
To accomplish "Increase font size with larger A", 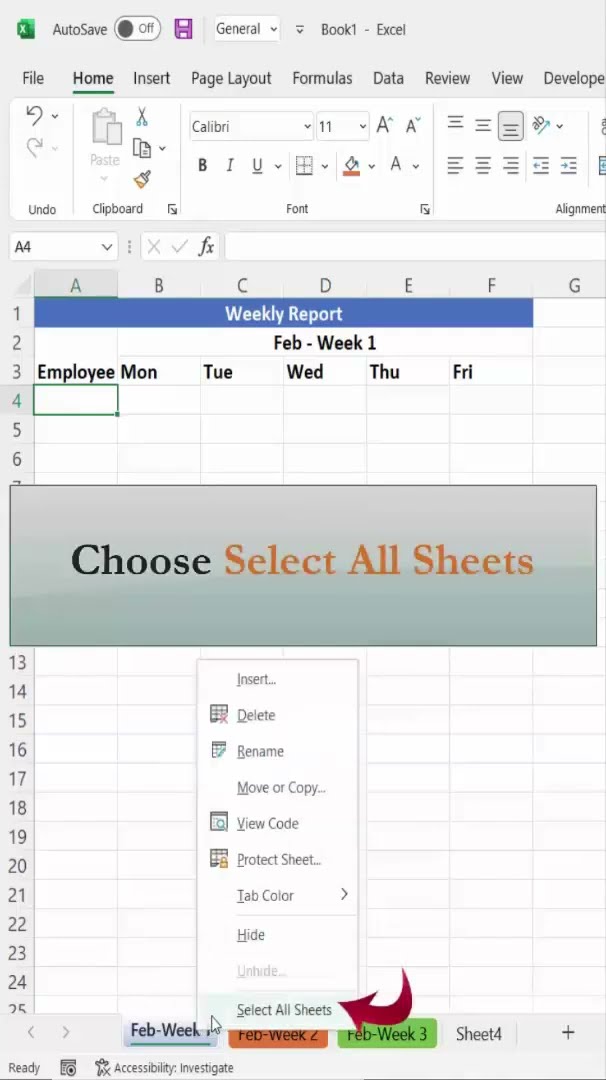I will [x=384, y=126].
